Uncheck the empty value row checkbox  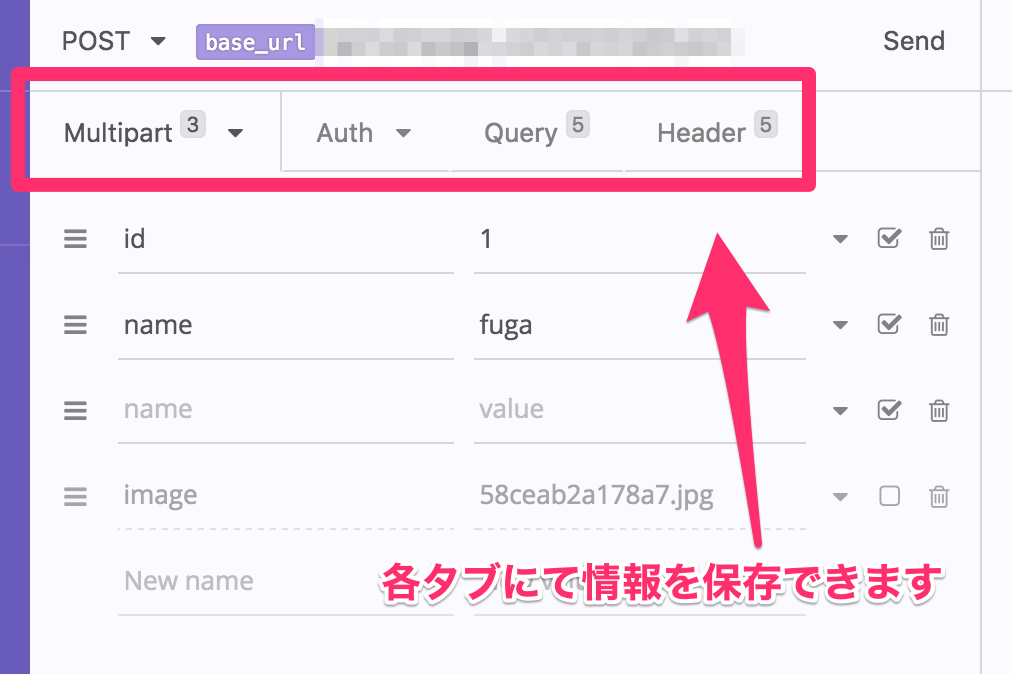[889, 410]
